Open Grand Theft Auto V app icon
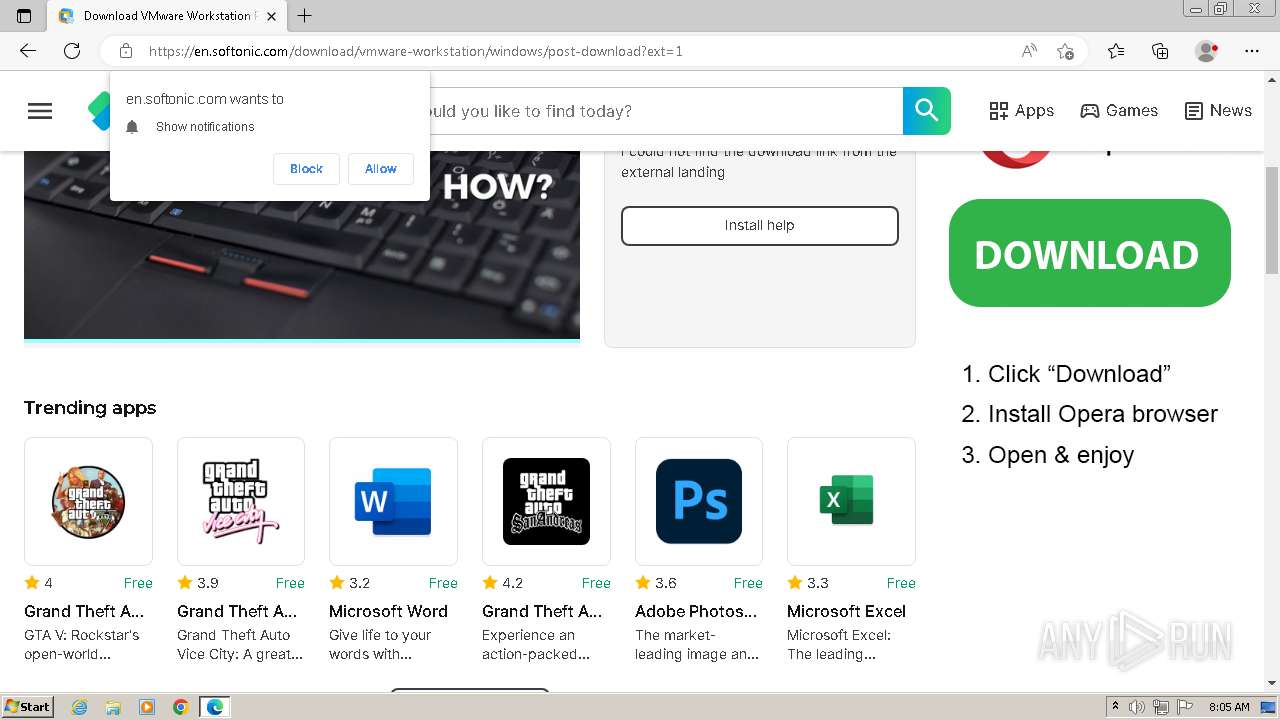Screen dimensions: 1280x720 click(88, 501)
